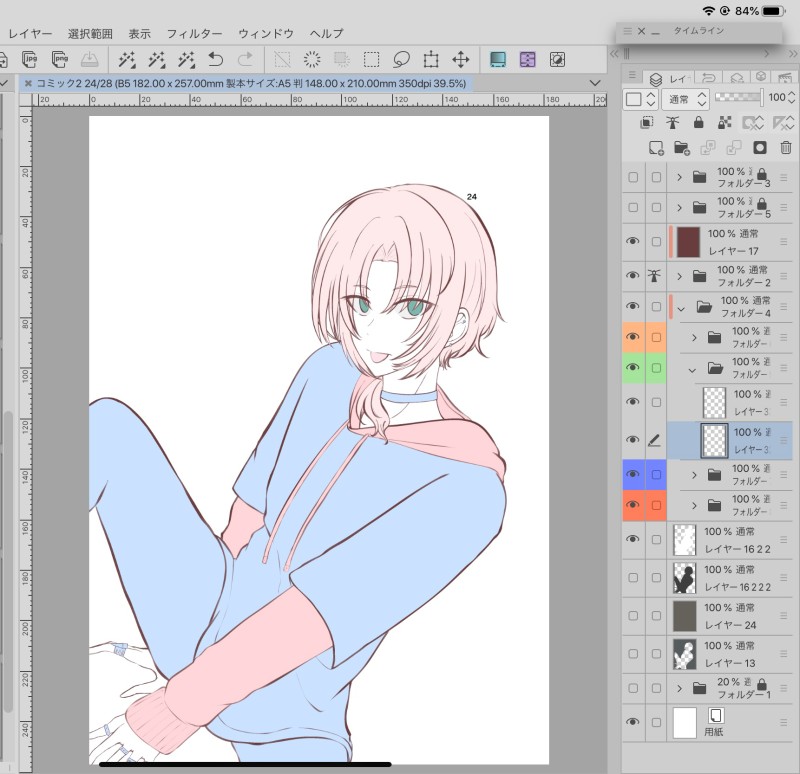Screen dimensions: 800x774
Task: Click the create layer mask icon
Action: tap(760, 148)
